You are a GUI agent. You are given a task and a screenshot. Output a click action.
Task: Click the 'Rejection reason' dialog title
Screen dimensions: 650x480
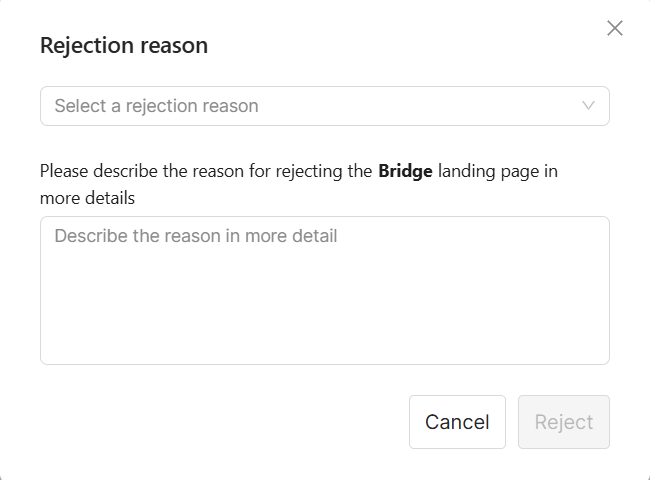click(123, 45)
